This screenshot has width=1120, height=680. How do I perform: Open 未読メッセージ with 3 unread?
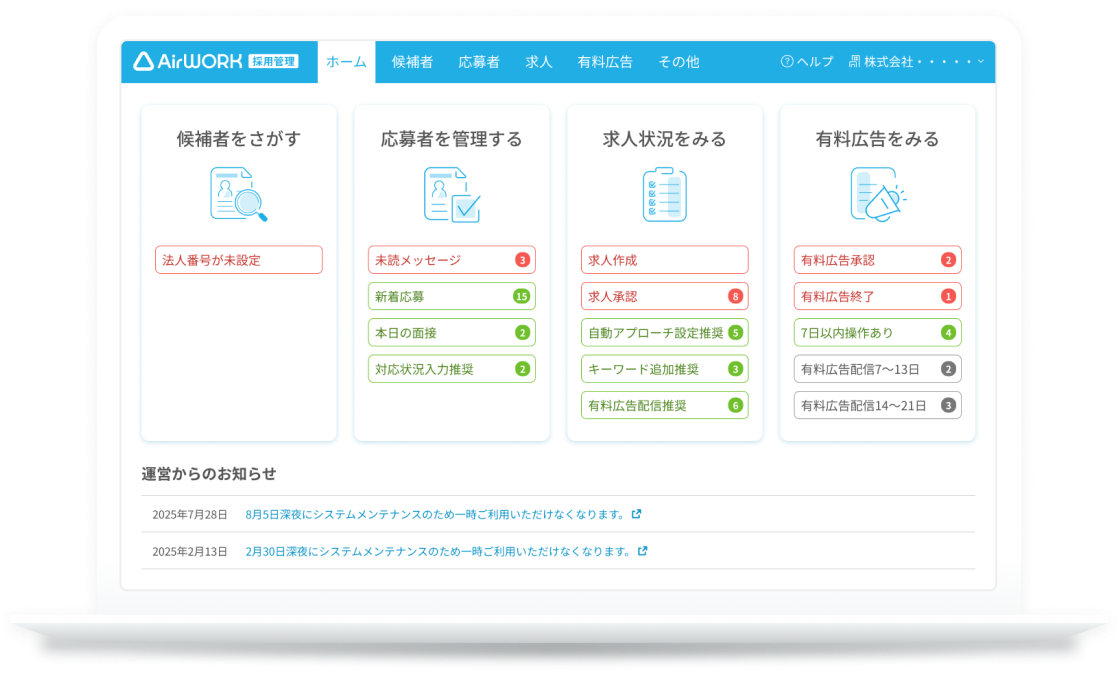tap(451, 260)
